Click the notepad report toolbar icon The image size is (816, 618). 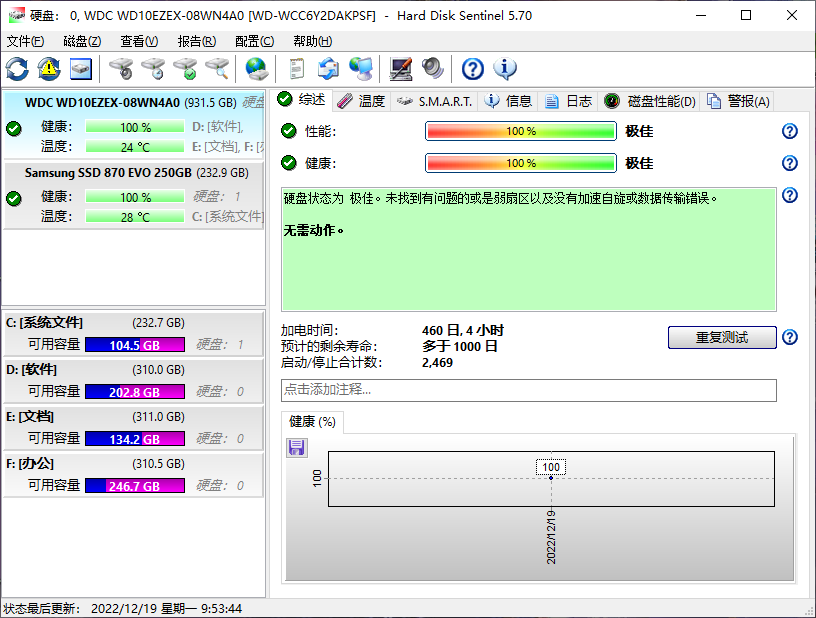(x=297, y=69)
